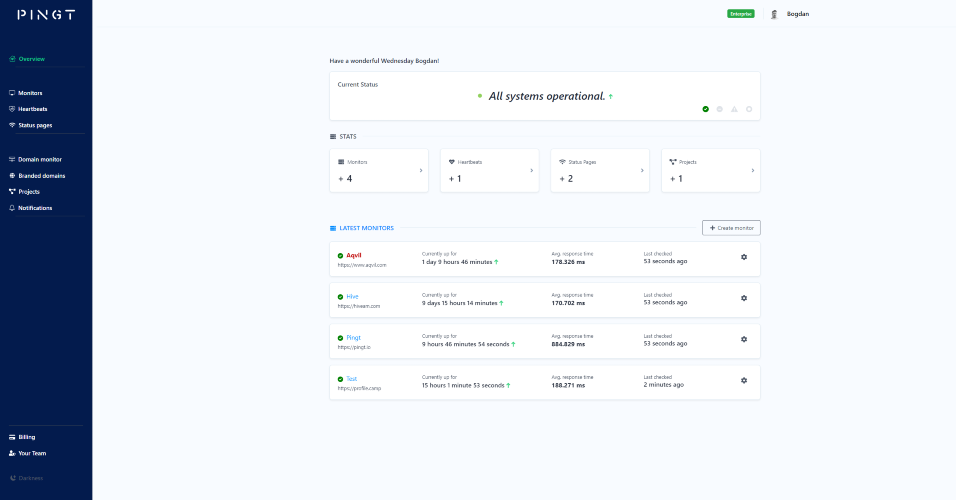The height and width of the screenshot is (500, 956).
Task: Expand the Heartbeats stats card chevron
Action: (532, 171)
